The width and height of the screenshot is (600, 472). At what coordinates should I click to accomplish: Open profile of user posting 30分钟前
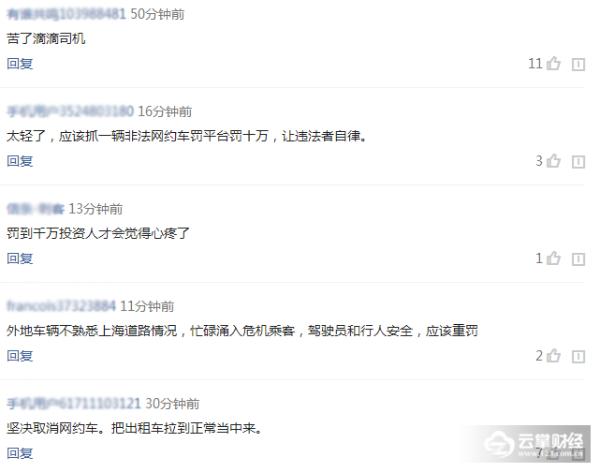pos(74,403)
